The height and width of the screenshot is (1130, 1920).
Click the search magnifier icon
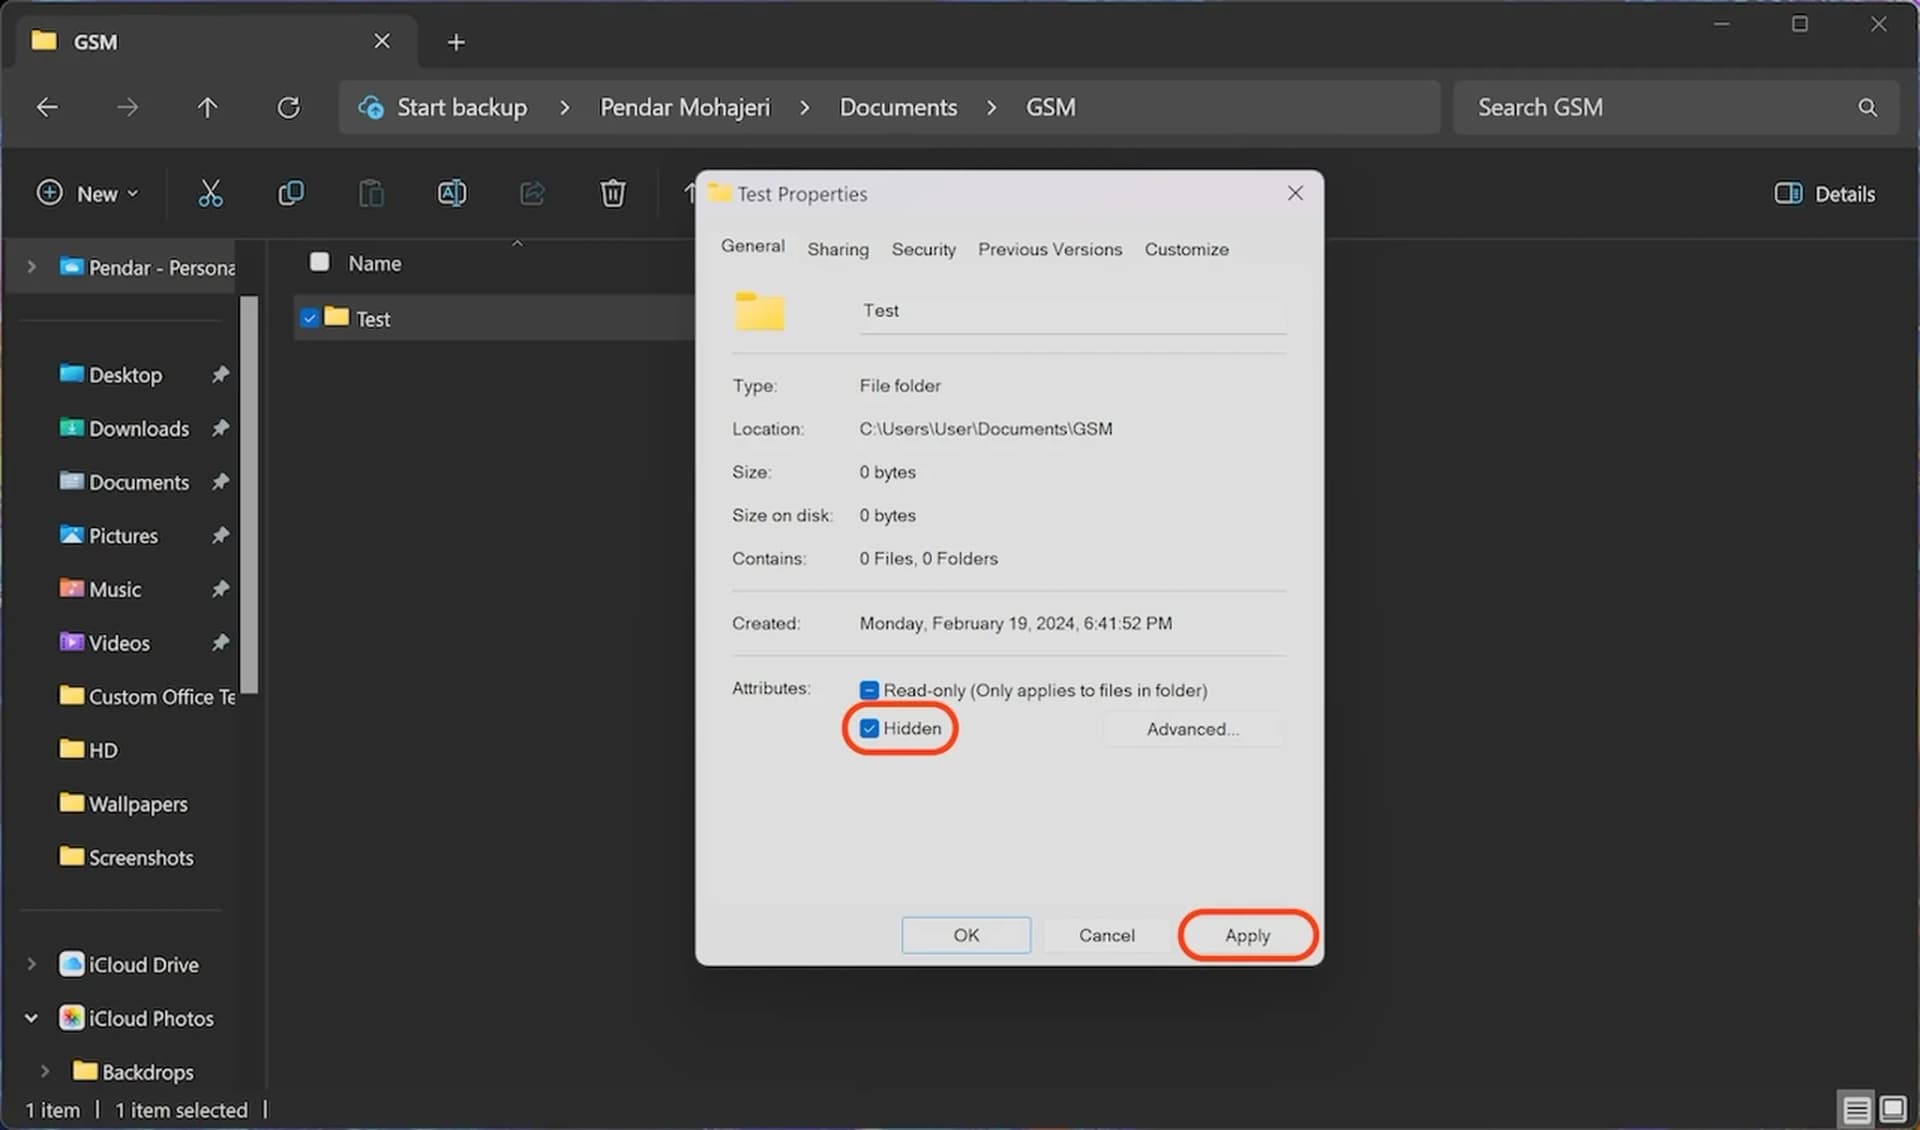pyautogui.click(x=1867, y=107)
